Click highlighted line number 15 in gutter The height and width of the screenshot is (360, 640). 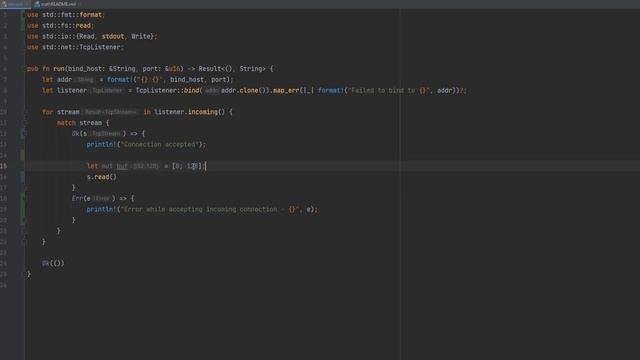[4, 166]
